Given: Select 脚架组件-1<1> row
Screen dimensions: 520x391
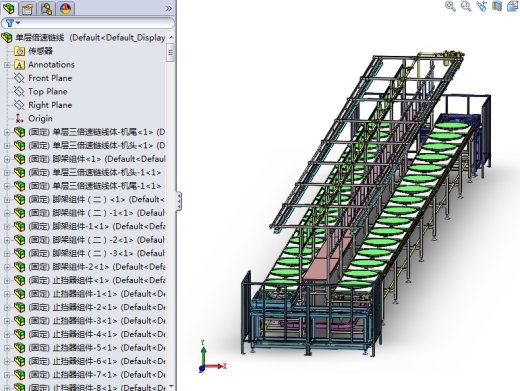Looking at the screenshot, I should (97, 226).
